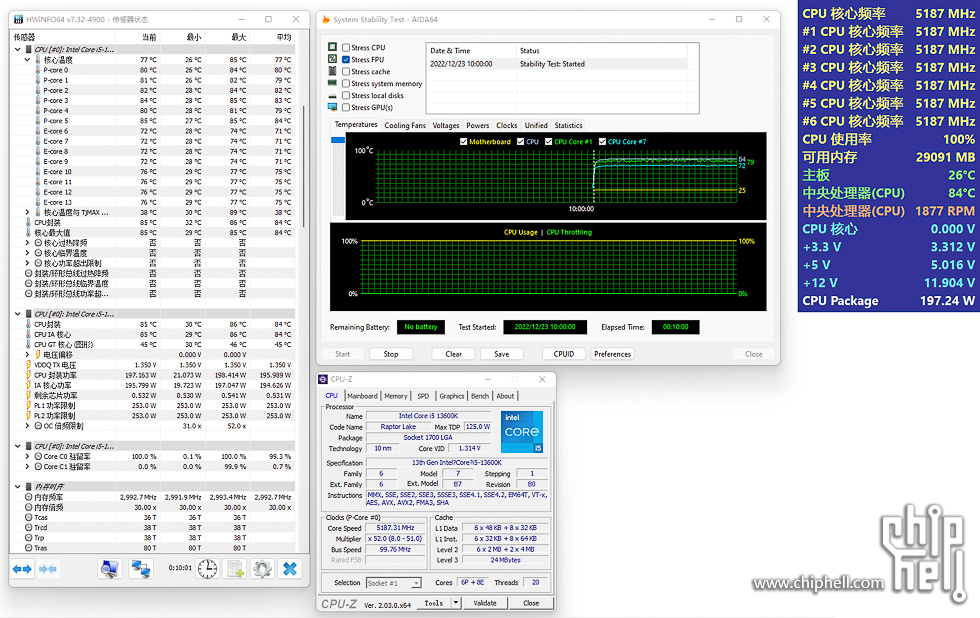Switch to the Cooling Fans tab in AIDA64
980x618 pixels.
point(405,126)
